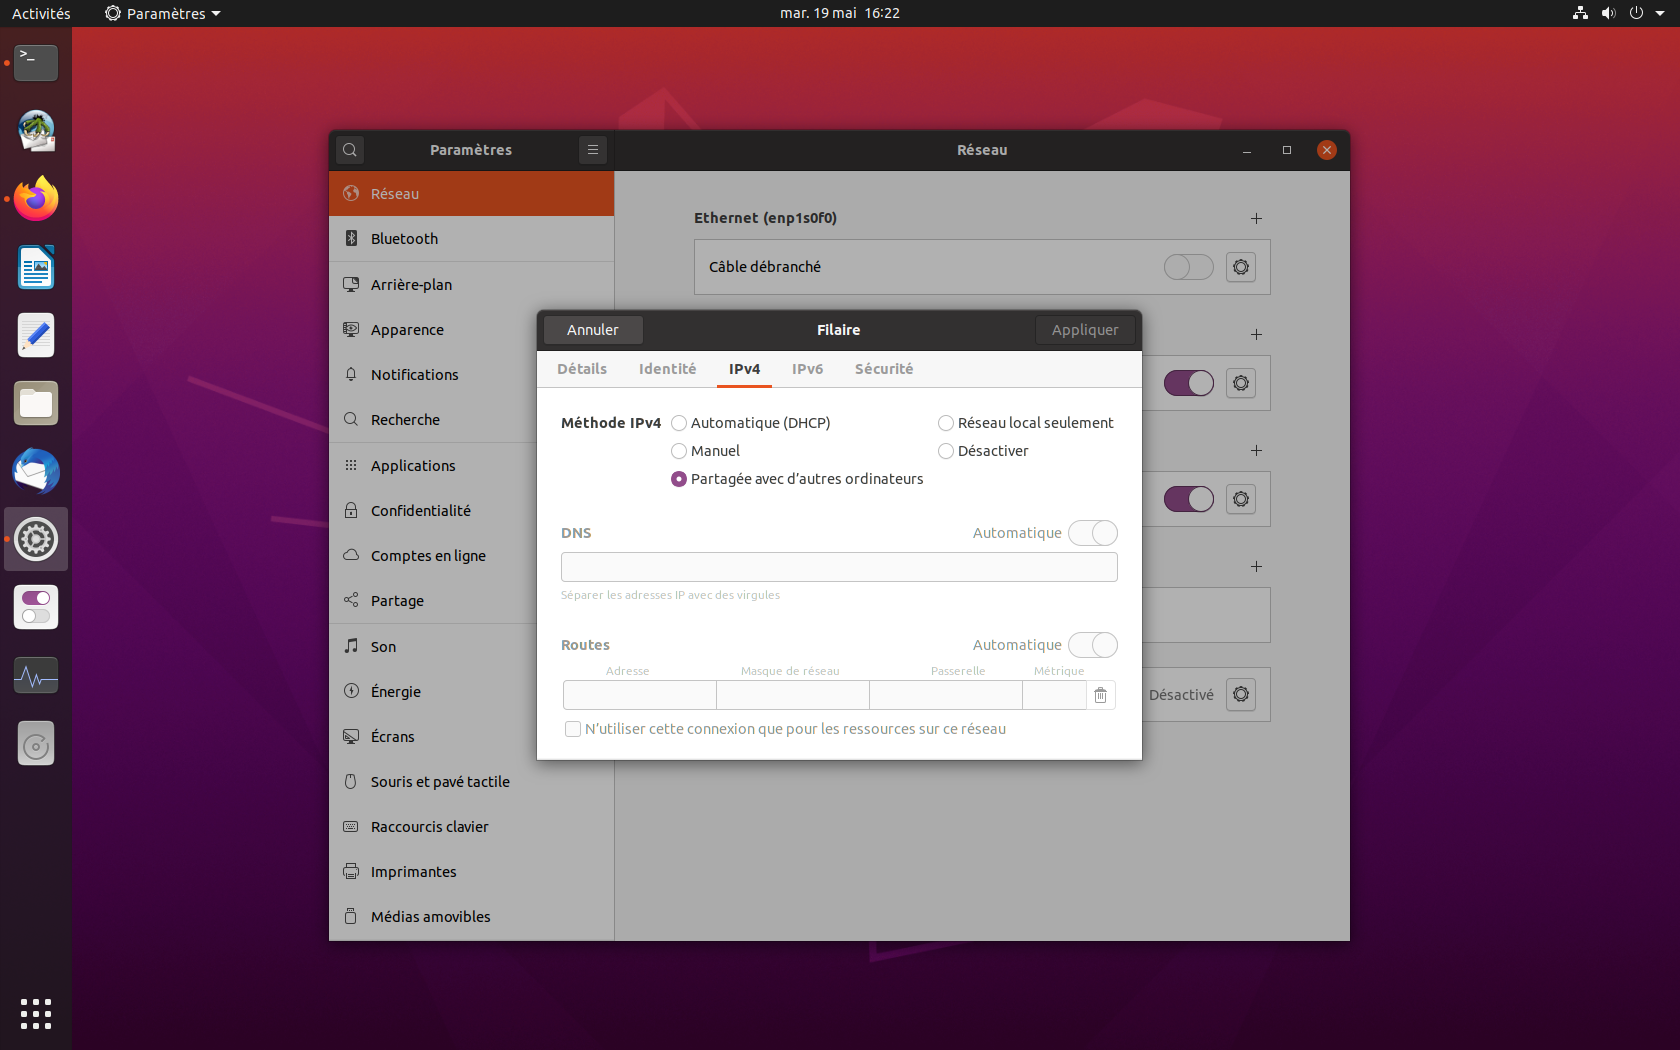1680x1050 pixels.
Task: Select the Manuel IPv4 method
Action: [679, 451]
